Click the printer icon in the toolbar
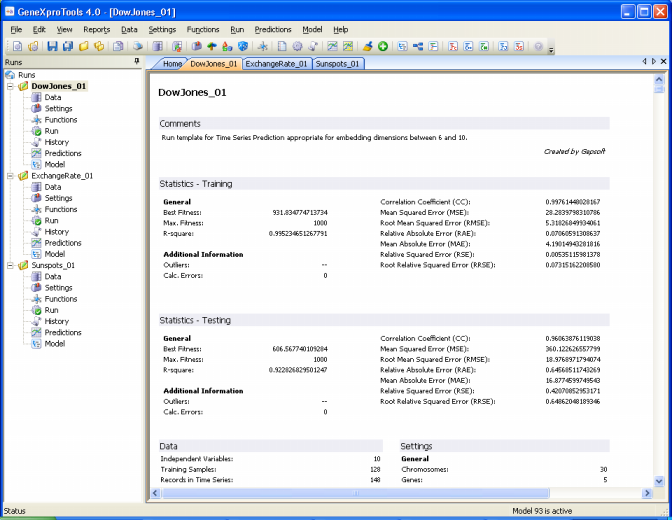 pos(138,46)
